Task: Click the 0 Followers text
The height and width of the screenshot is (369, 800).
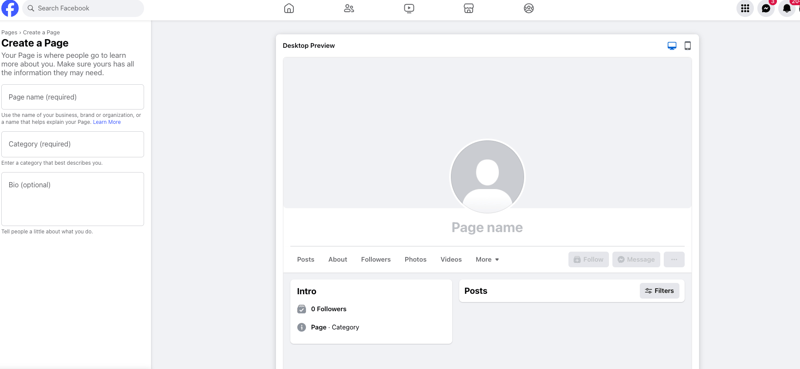Action: [329, 309]
